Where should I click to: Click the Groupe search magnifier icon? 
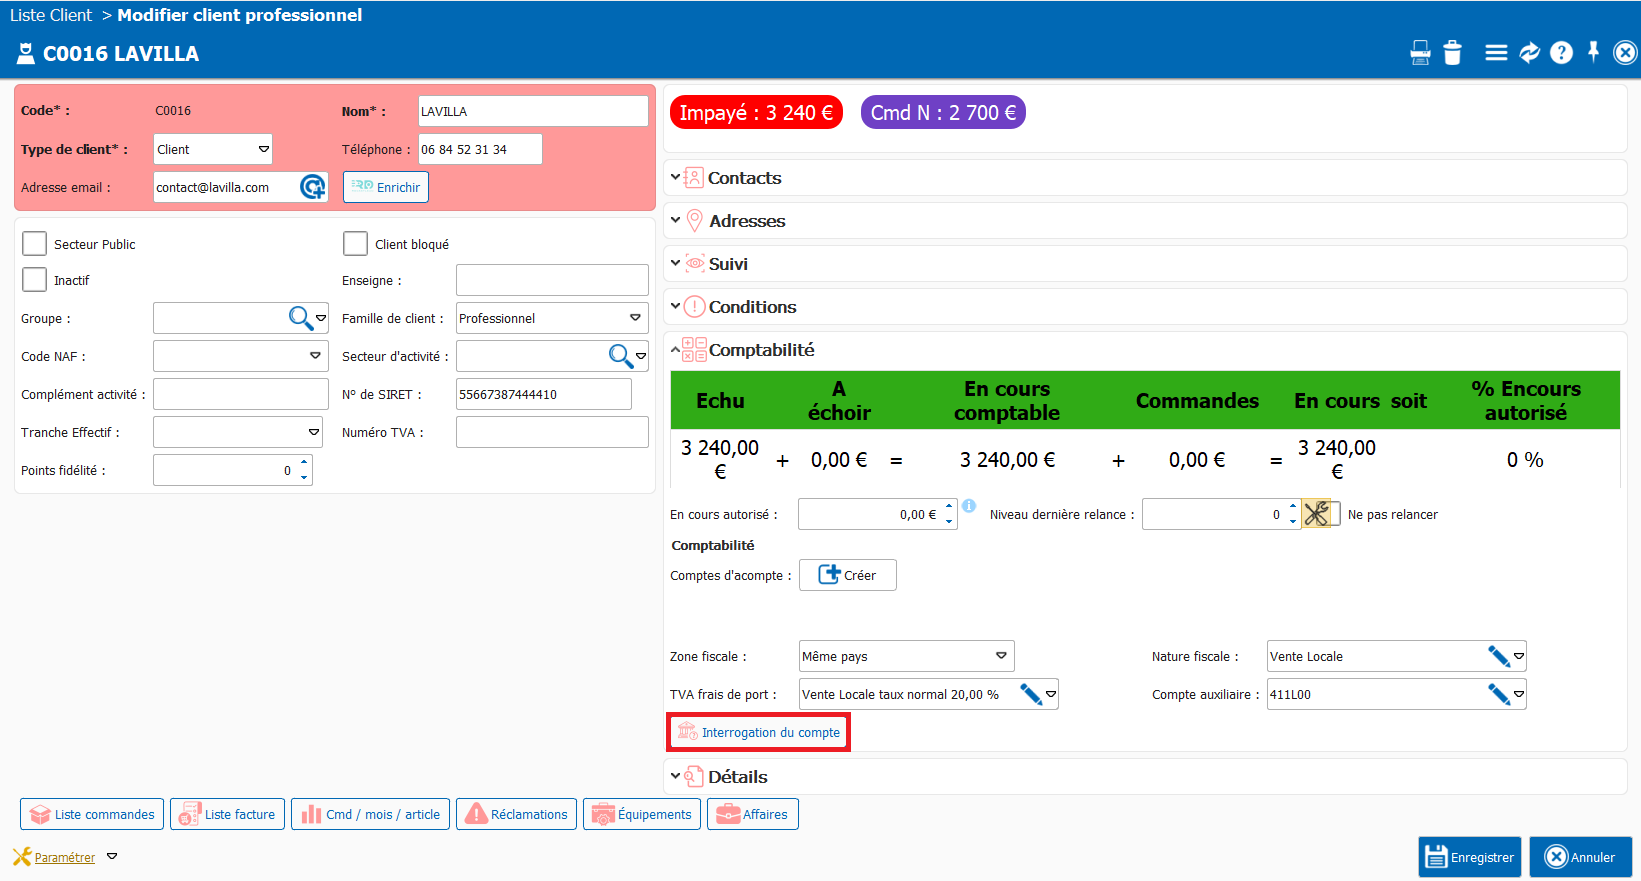(300, 318)
